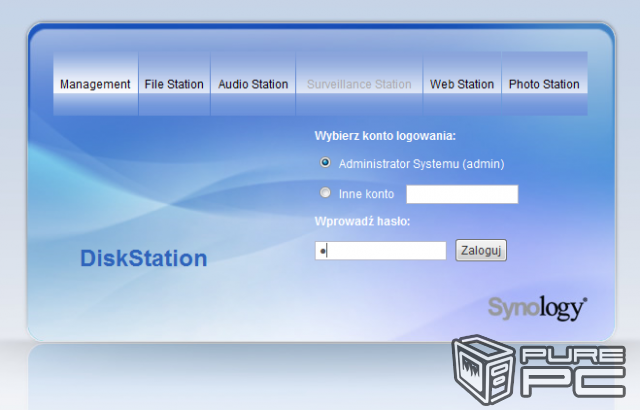This screenshot has width=640, height=410.
Task: Focus the Inne konto username field
Action: coord(462,194)
